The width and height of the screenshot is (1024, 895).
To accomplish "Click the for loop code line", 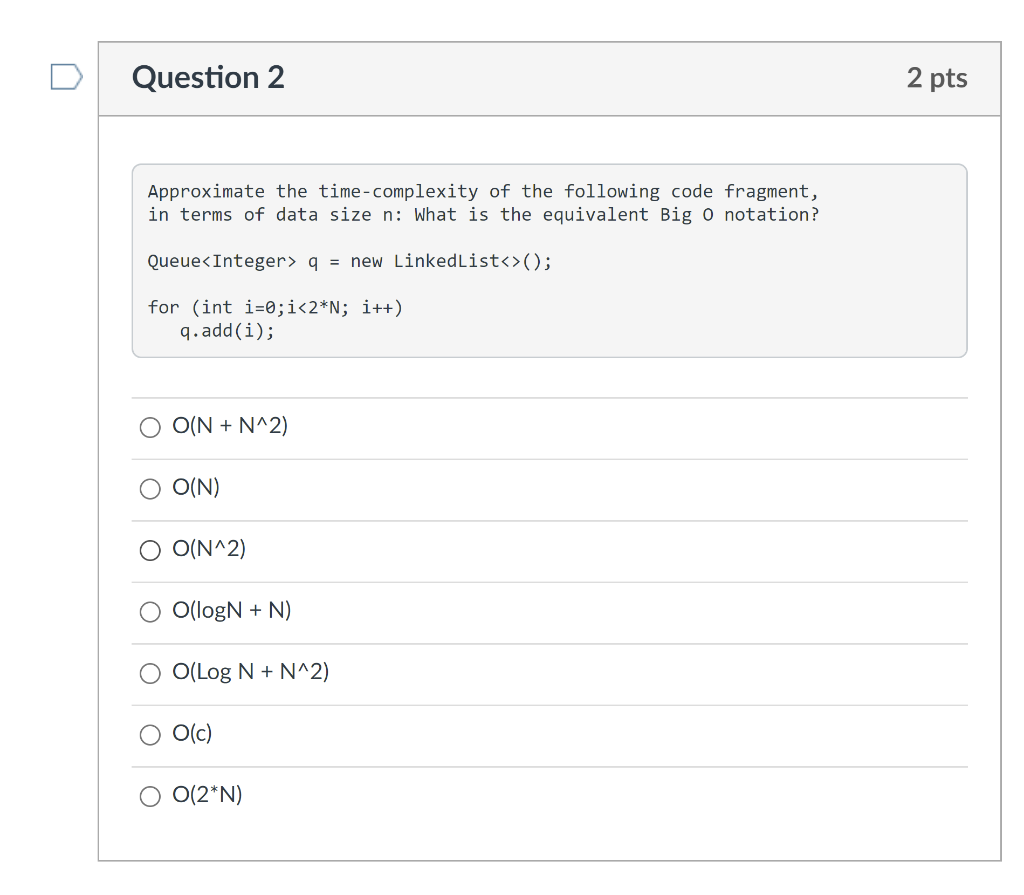I will pyautogui.click(x=275, y=307).
